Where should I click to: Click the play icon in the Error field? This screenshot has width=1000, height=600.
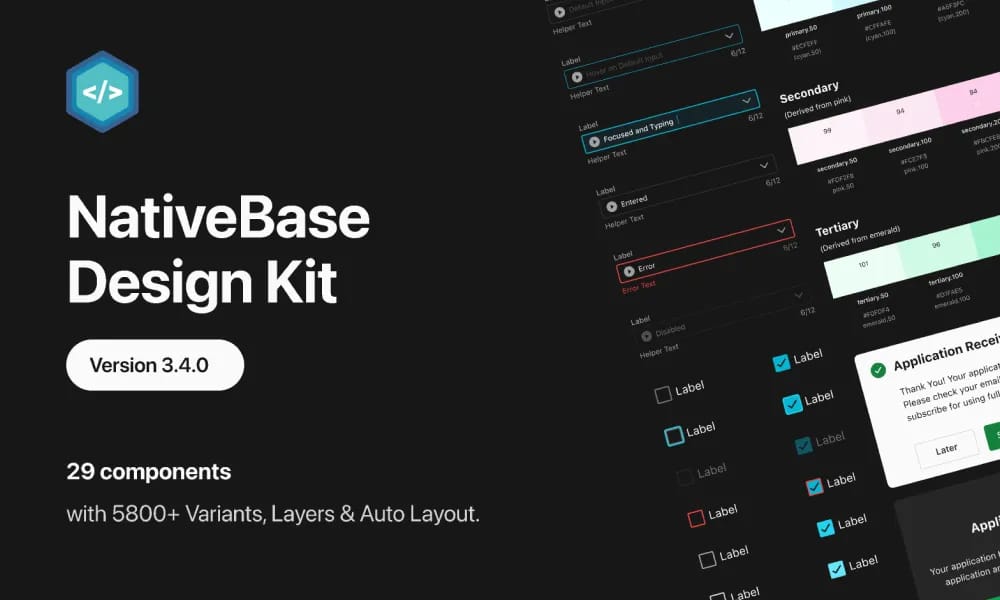pos(629,271)
